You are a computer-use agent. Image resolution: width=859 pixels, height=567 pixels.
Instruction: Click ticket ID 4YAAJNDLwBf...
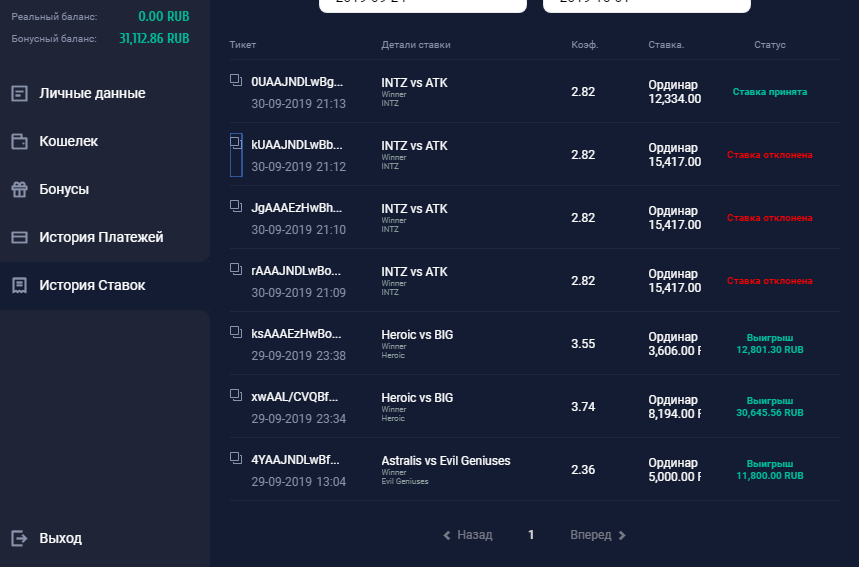pyautogui.click(x=295, y=460)
